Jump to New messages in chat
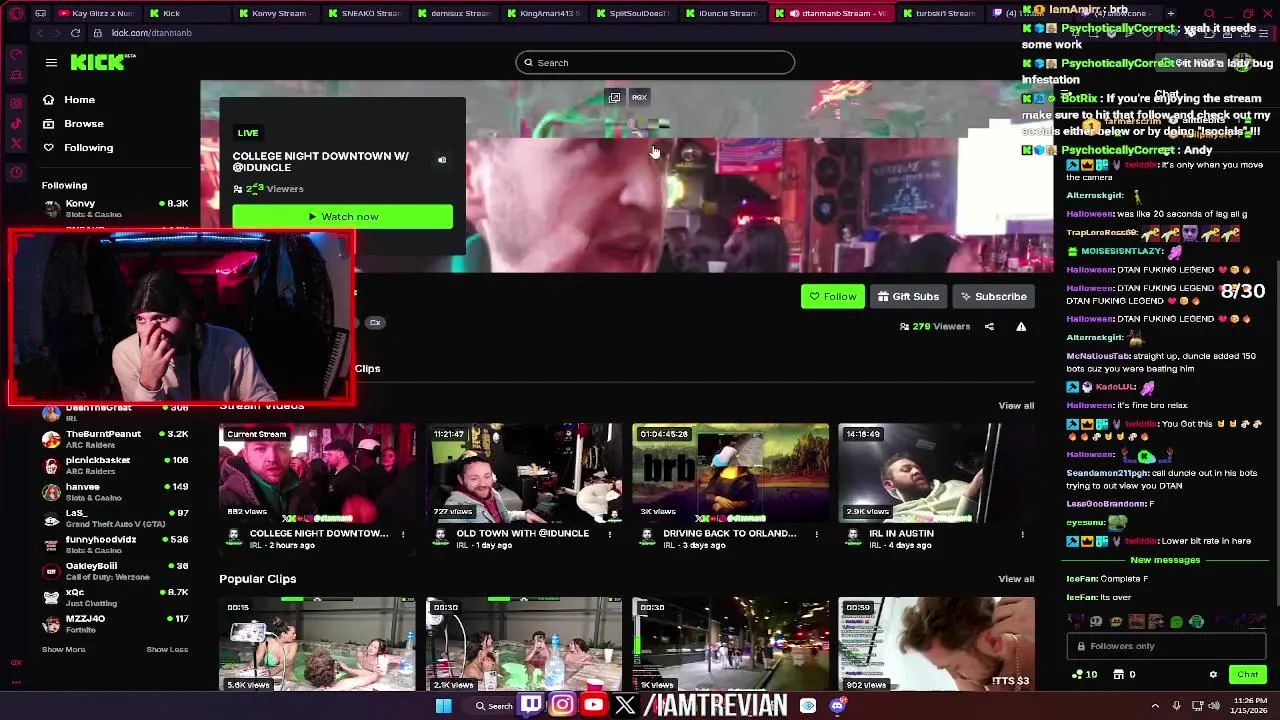Screen dimensions: 1280x720 point(1165,560)
